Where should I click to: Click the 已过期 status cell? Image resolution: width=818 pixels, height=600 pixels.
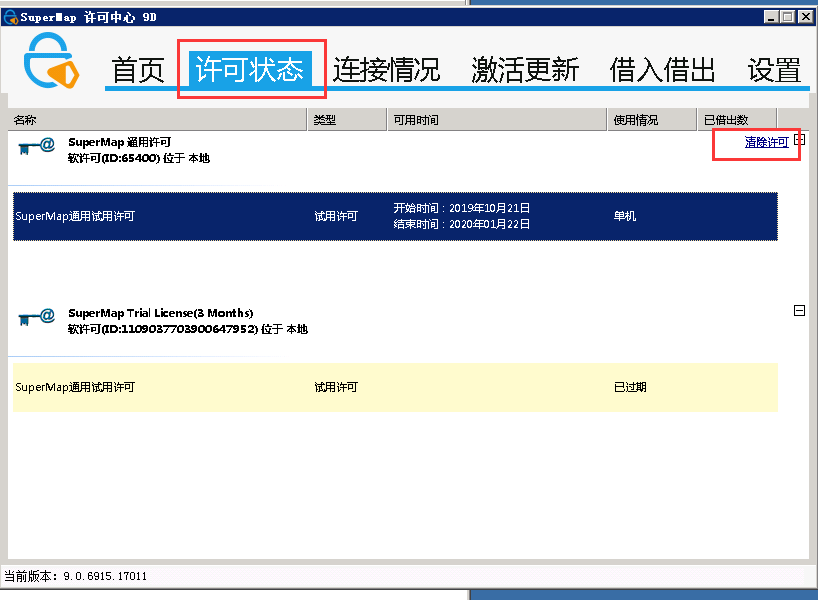(x=630, y=387)
